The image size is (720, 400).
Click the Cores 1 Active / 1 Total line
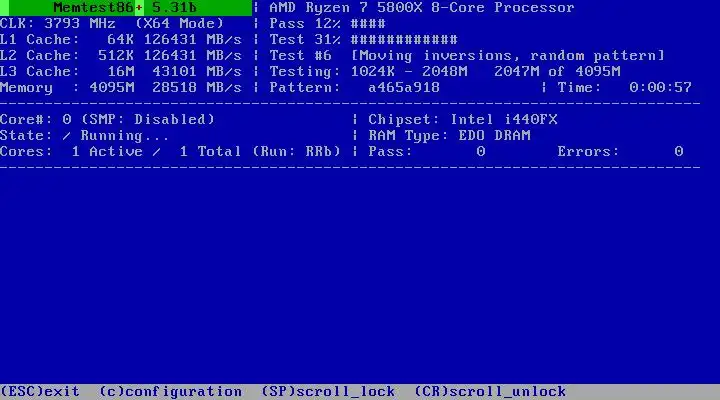pos(170,152)
